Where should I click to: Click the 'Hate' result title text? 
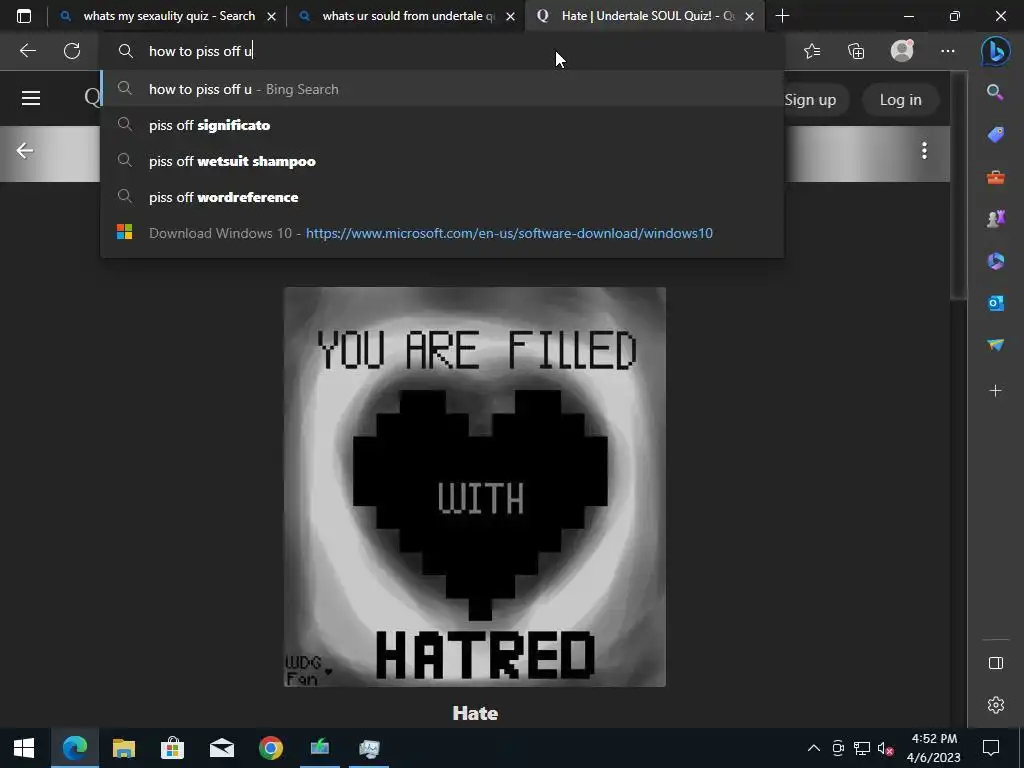click(x=475, y=713)
